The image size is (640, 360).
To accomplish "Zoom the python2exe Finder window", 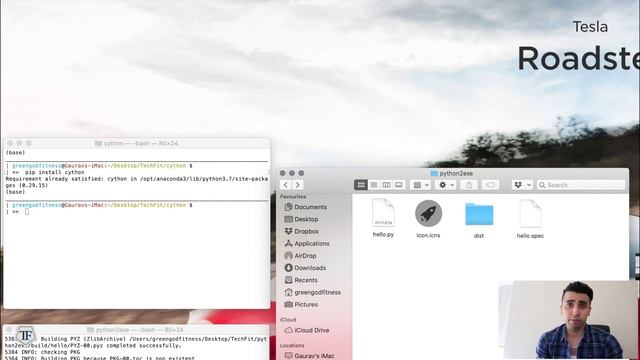I will click(301, 173).
